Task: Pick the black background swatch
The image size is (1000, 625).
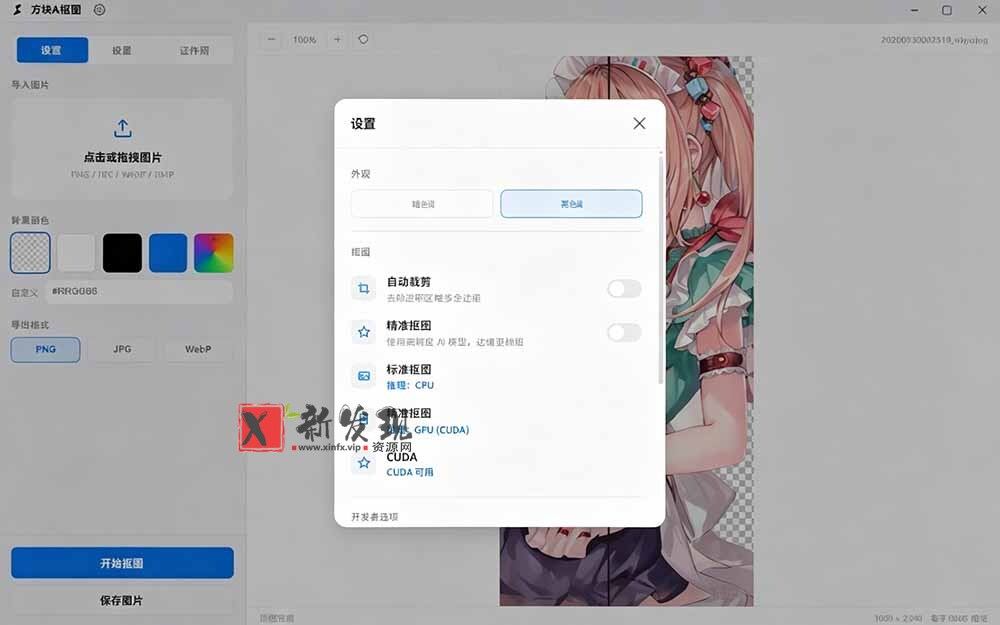Action: pyautogui.click(x=122, y=253)
